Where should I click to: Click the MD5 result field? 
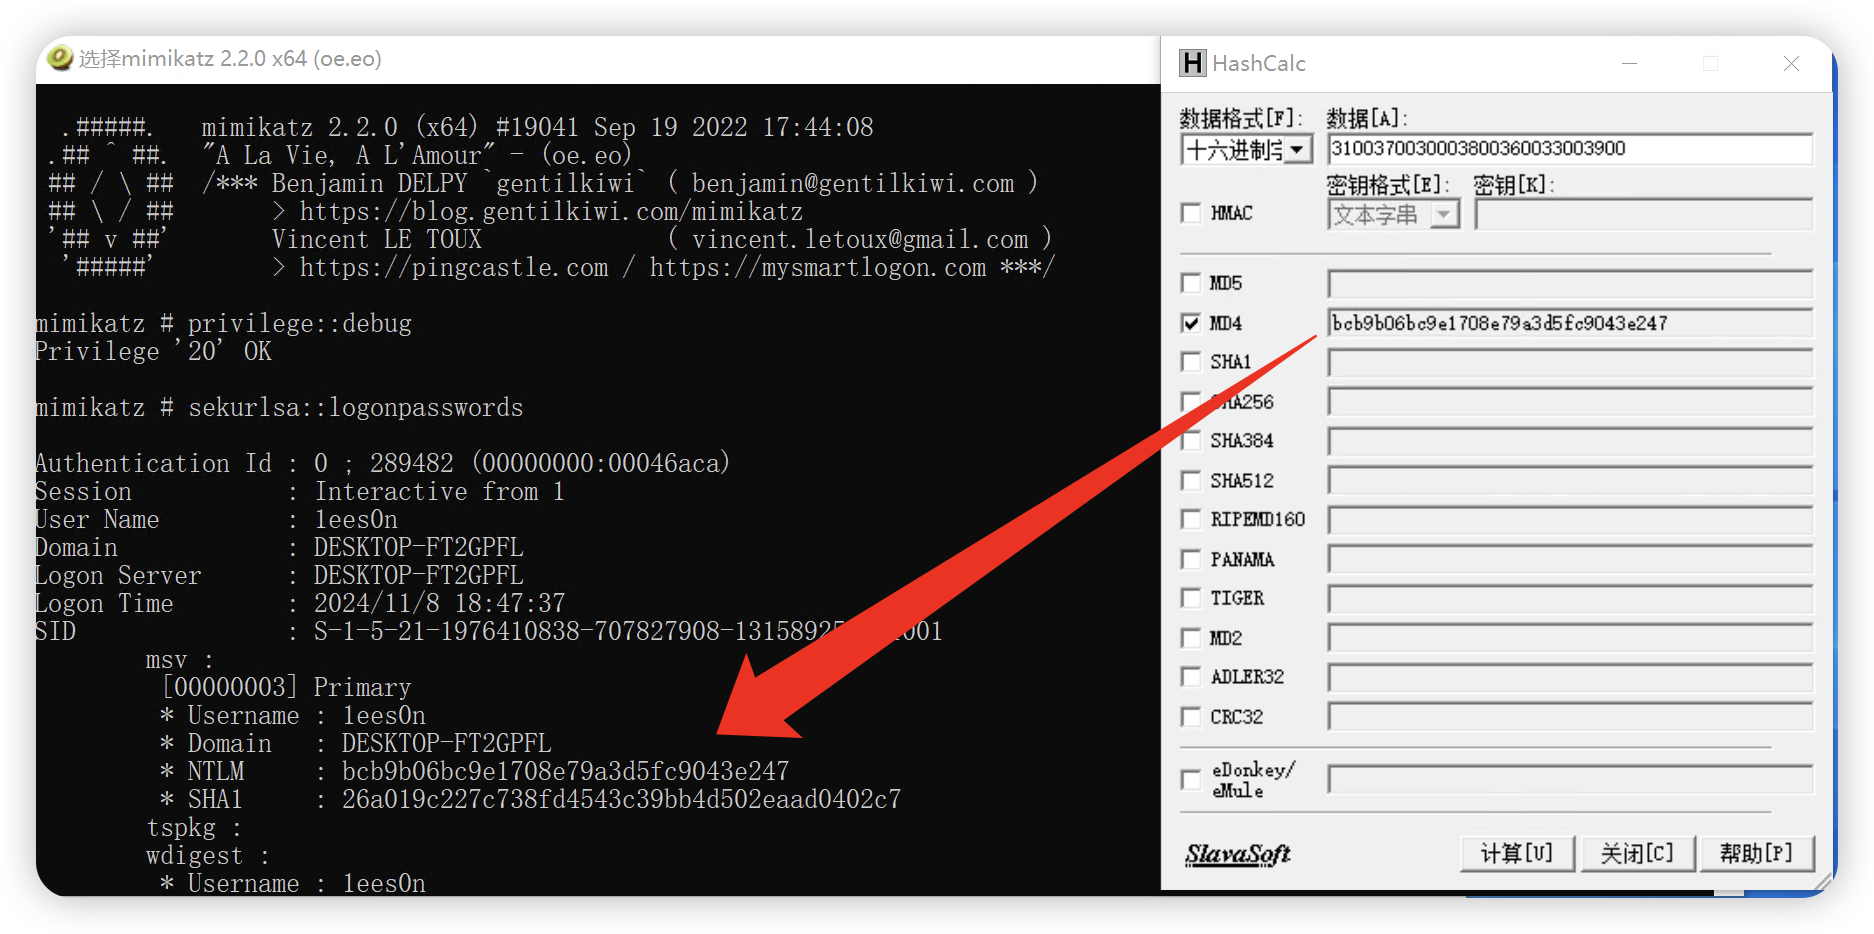[1570, 284]
